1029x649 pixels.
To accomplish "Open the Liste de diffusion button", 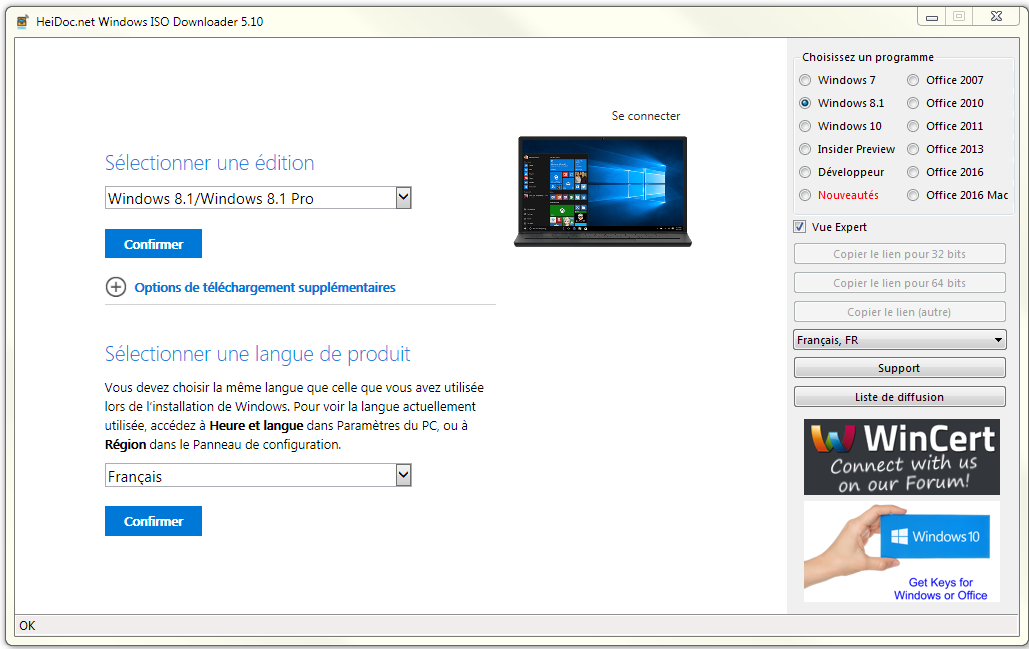I will pos(899,397).
